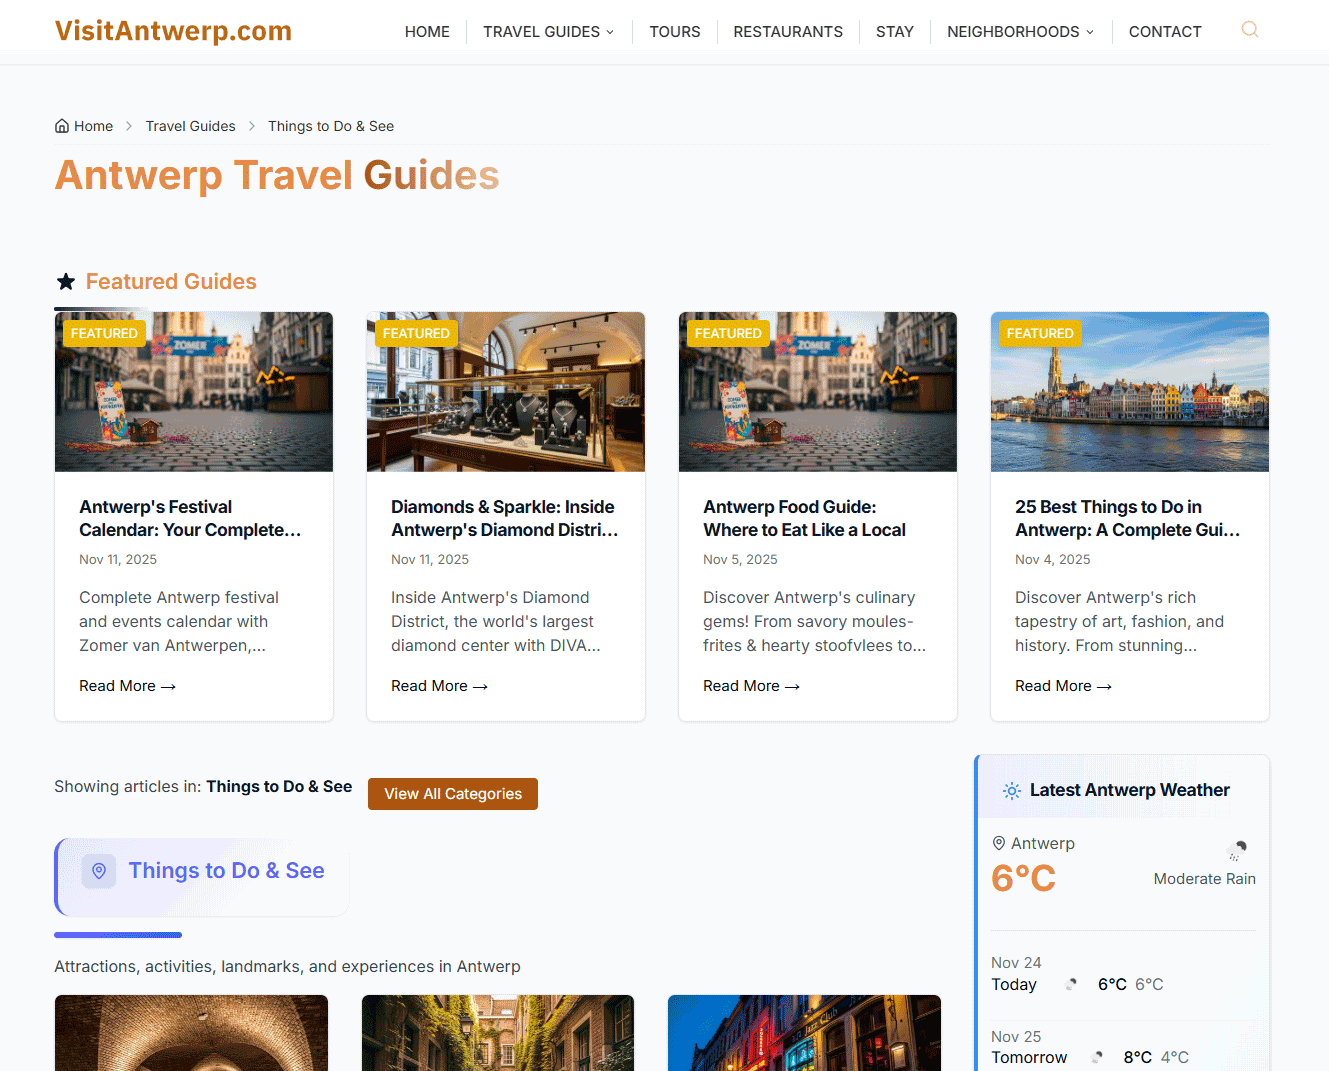Click the brick tunnel thumbnail at the bottom
The height and width of the screenshot is (1071, 1329).
(x=191, y=1033)
